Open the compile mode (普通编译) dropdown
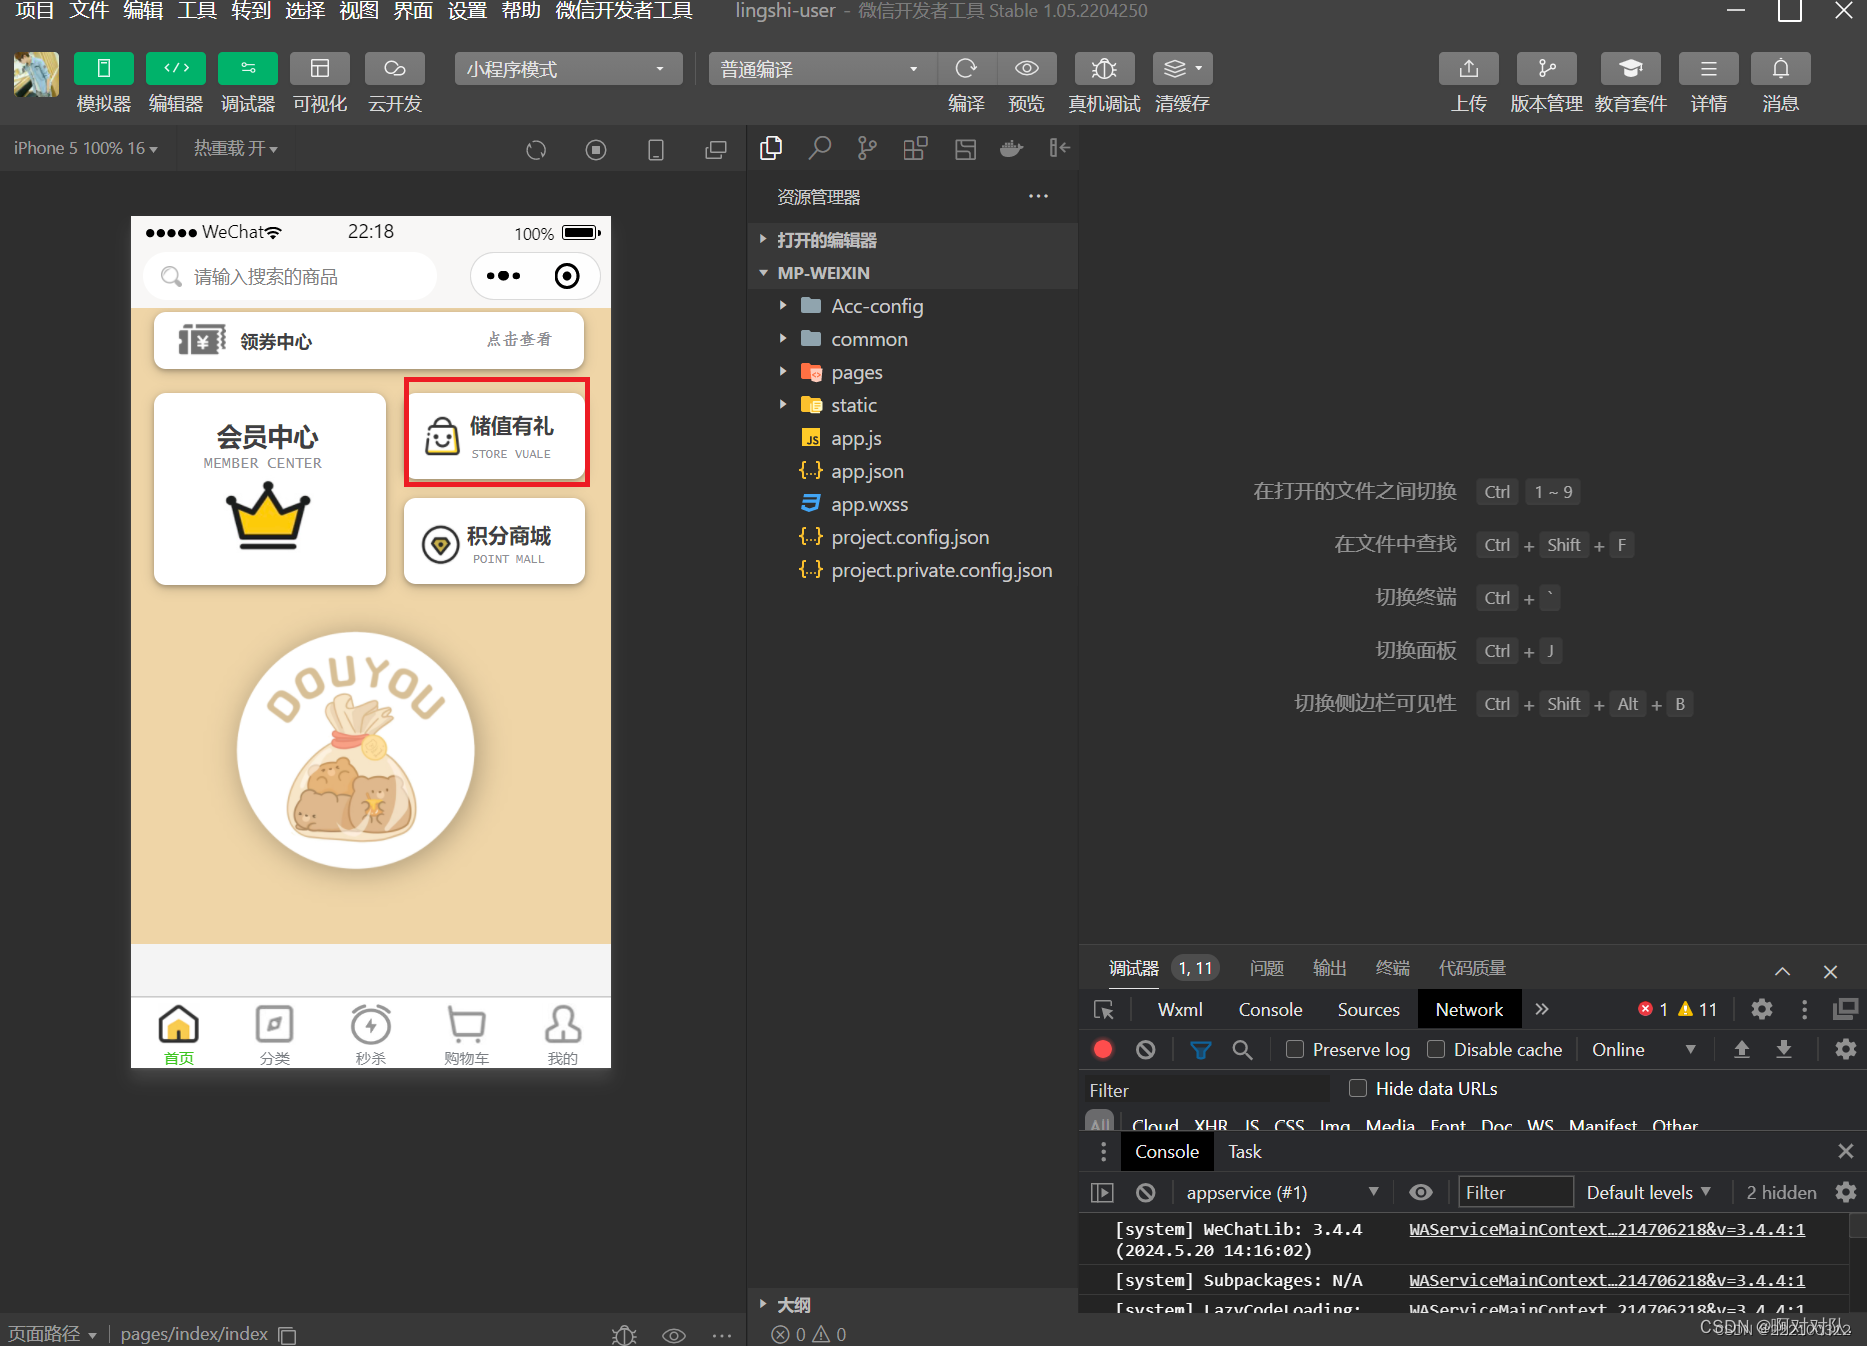The width and height of the screenshot is (1867, 1346). tap(822, 69)
